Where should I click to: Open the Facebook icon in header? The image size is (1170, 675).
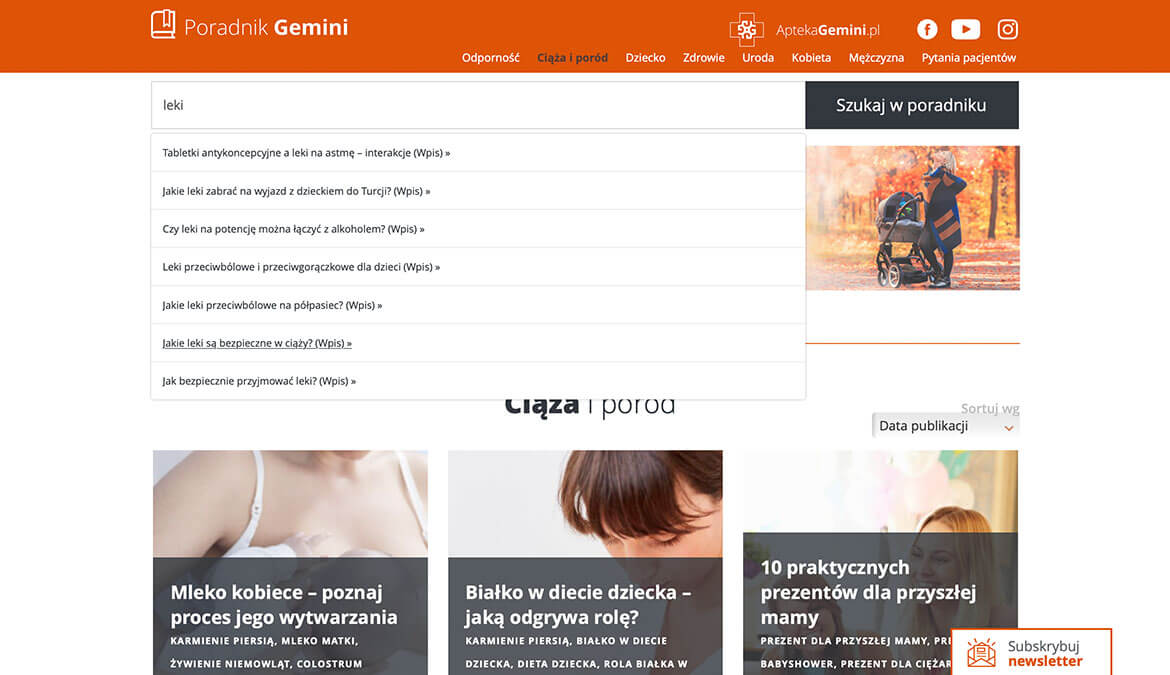927,29
